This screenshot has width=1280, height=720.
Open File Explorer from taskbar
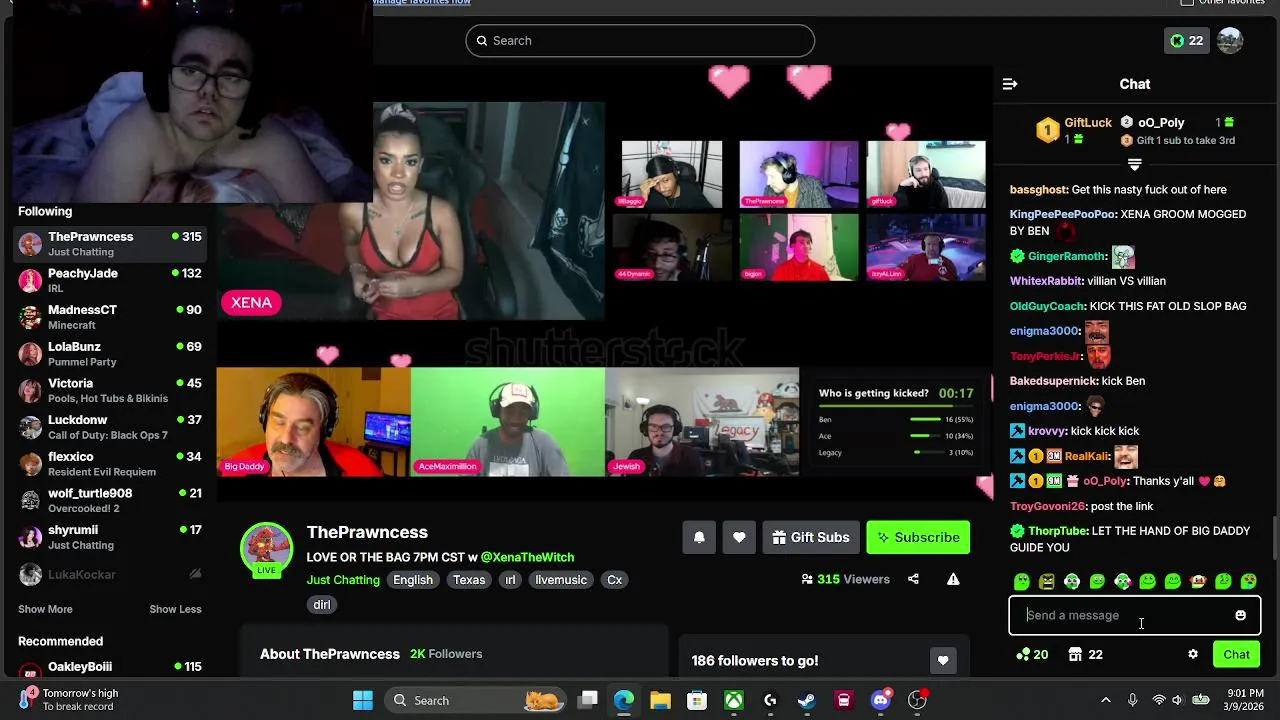[x=660, y=700]
